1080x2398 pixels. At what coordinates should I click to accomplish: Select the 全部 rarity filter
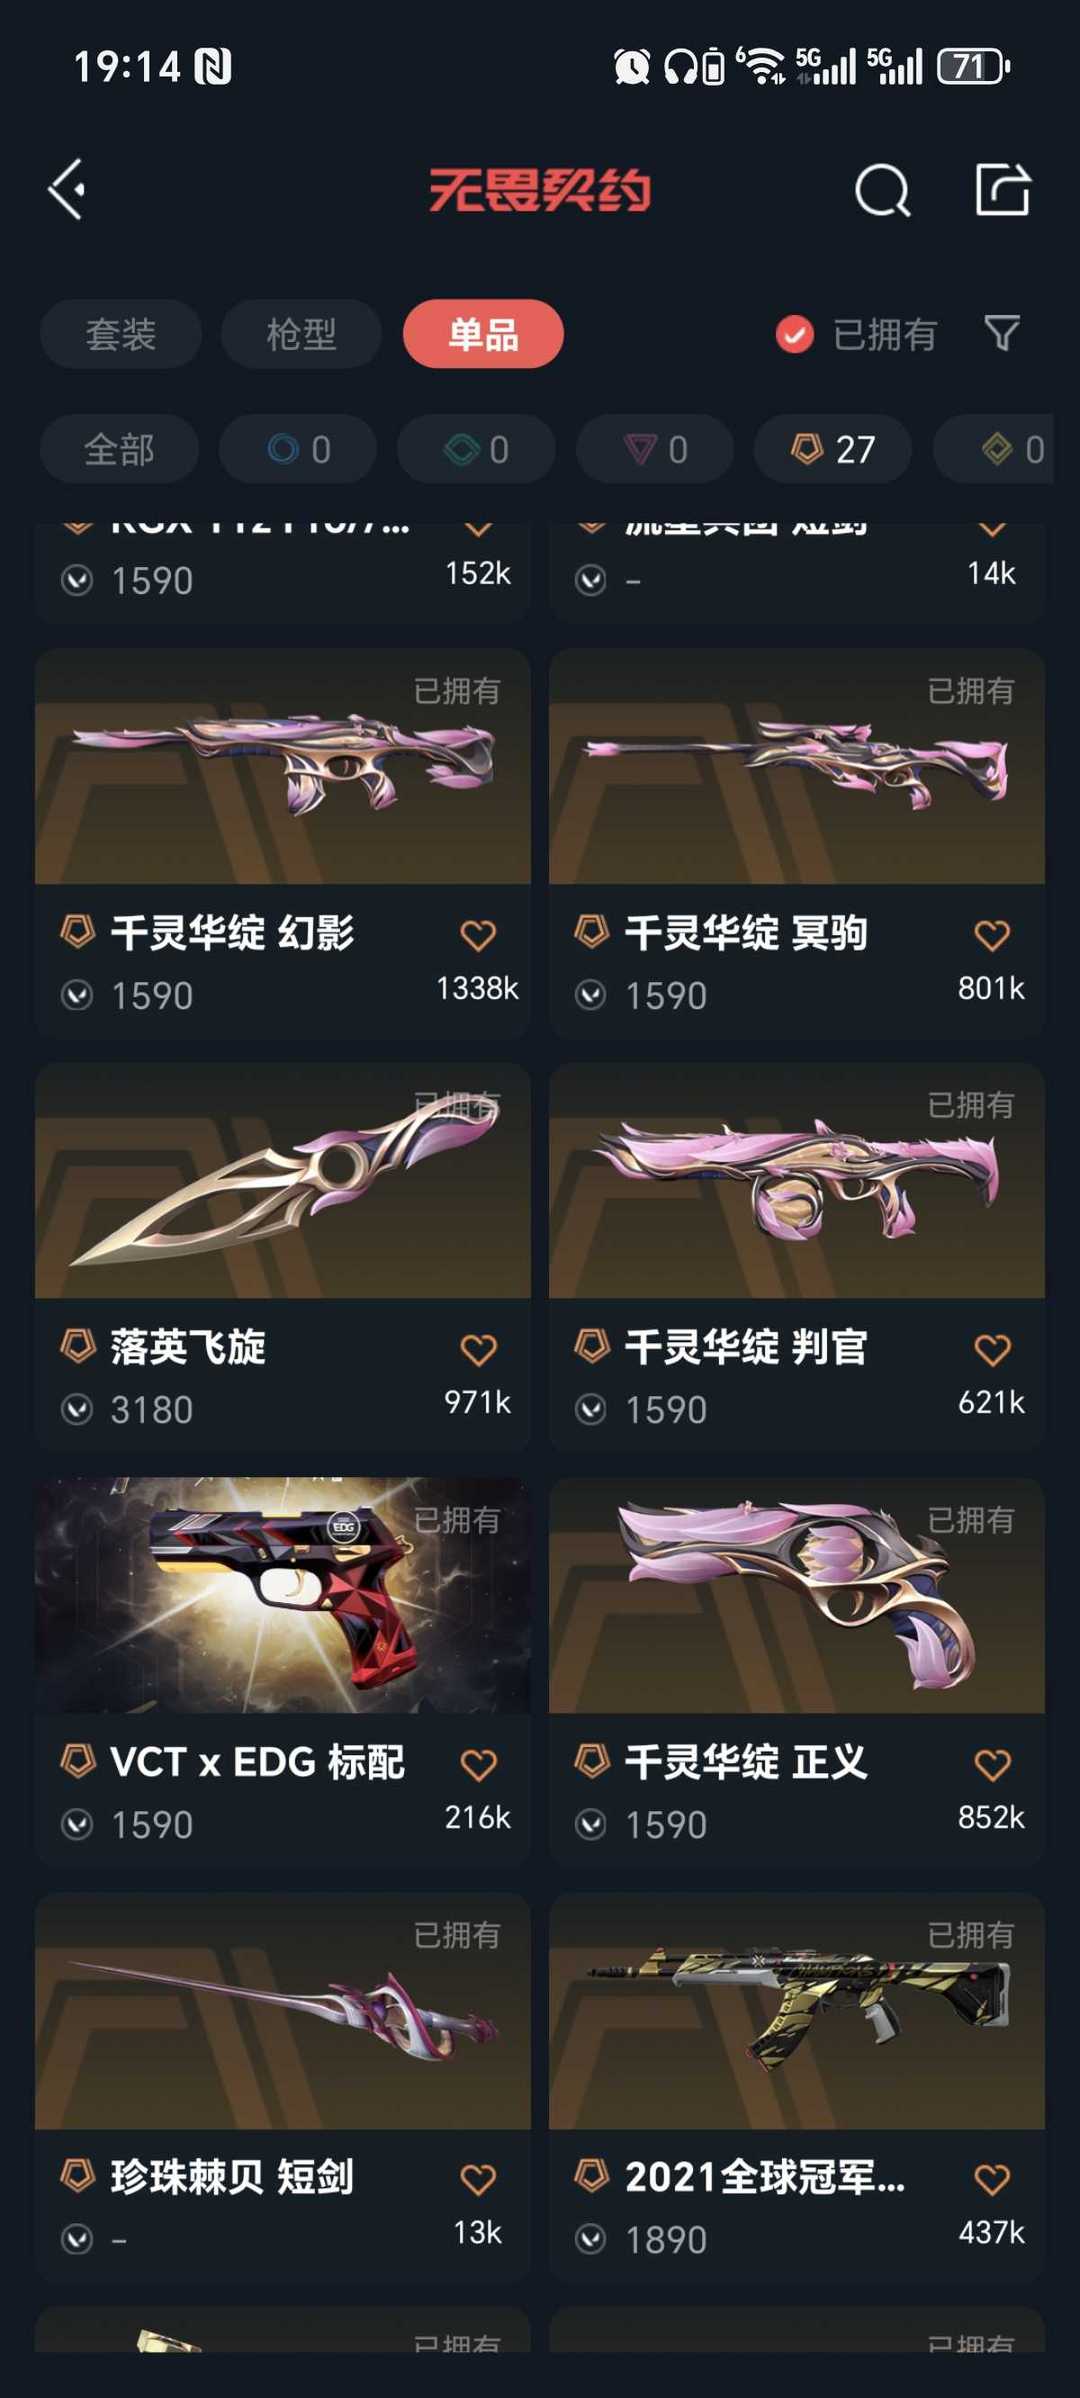[x=119, y=449]
